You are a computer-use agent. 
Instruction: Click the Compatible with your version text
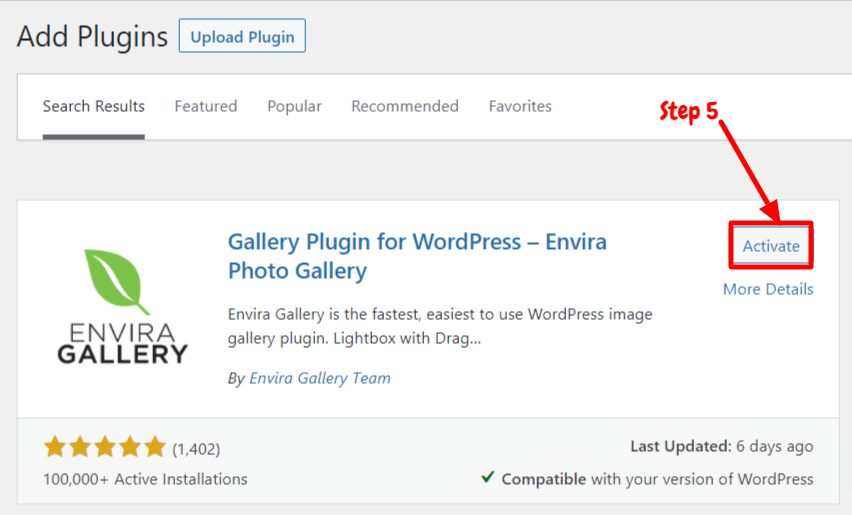[657, 479]
